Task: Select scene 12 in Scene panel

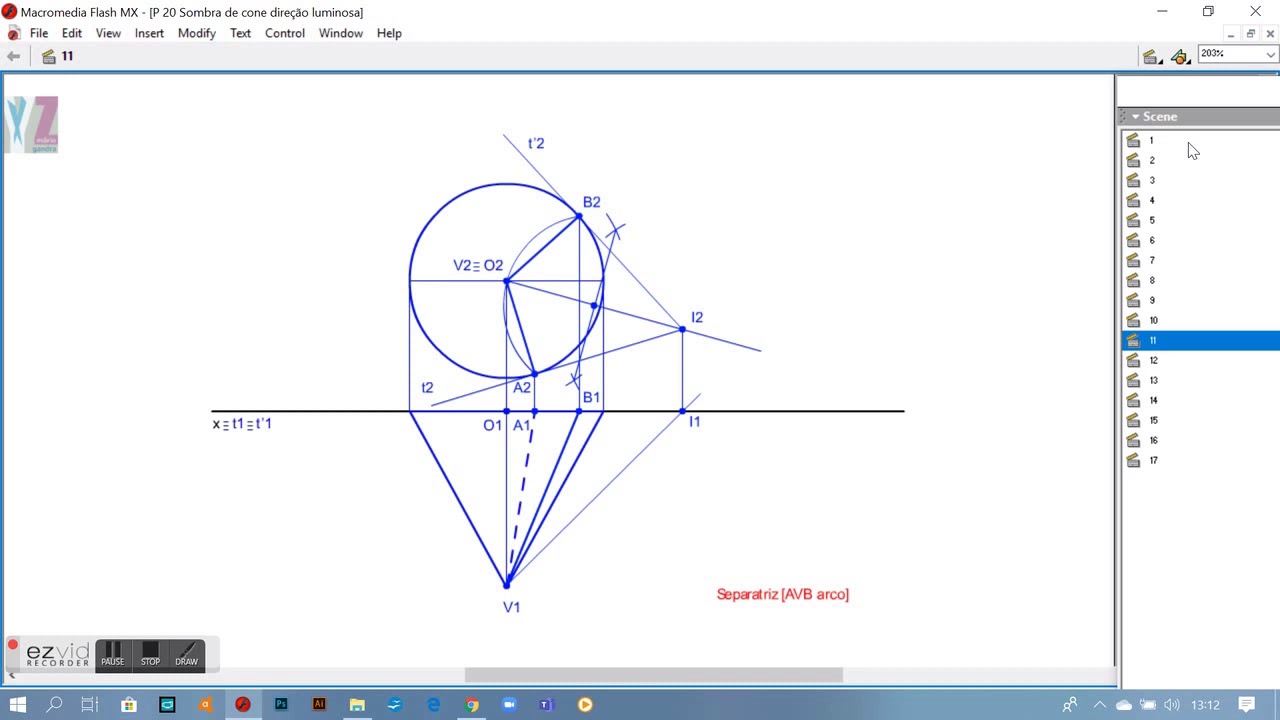Action: coord(1200,361)
